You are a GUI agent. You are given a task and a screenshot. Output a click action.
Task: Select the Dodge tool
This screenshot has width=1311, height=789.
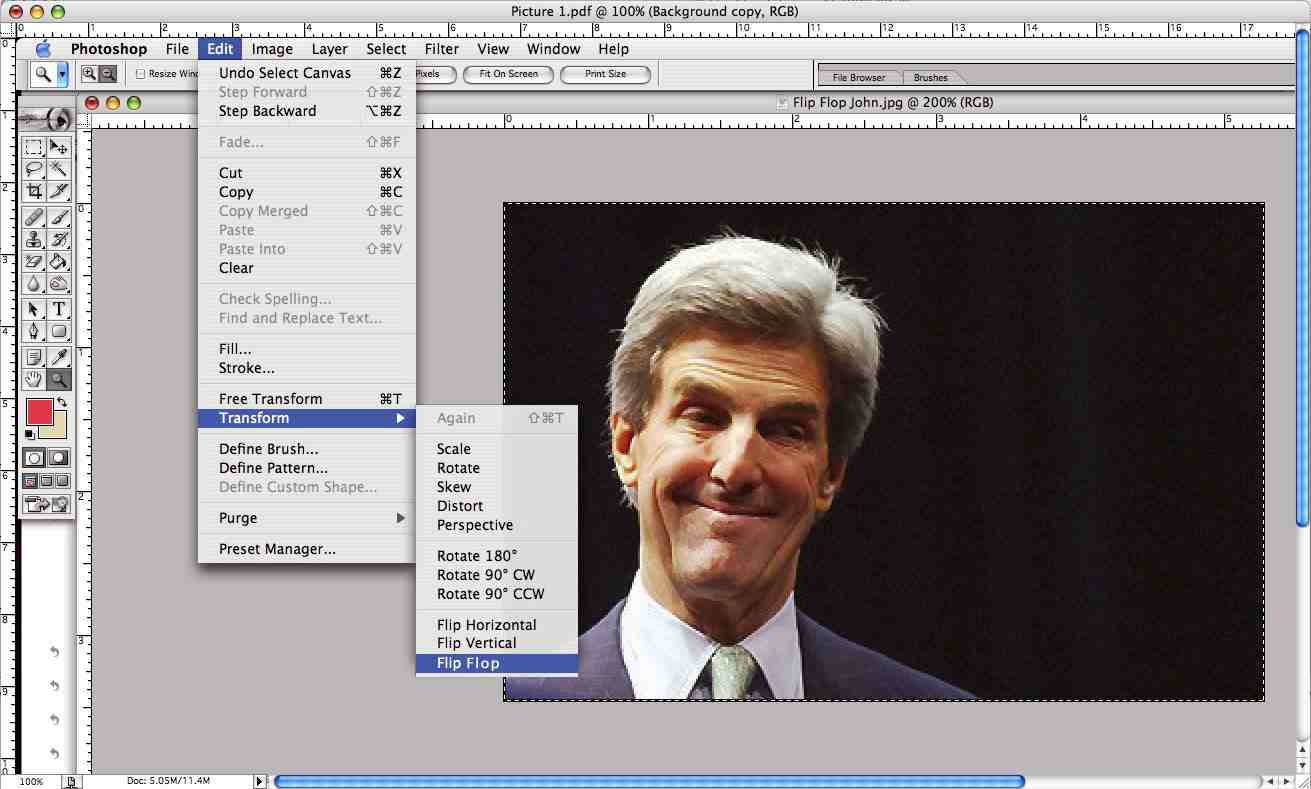point(59,284)
